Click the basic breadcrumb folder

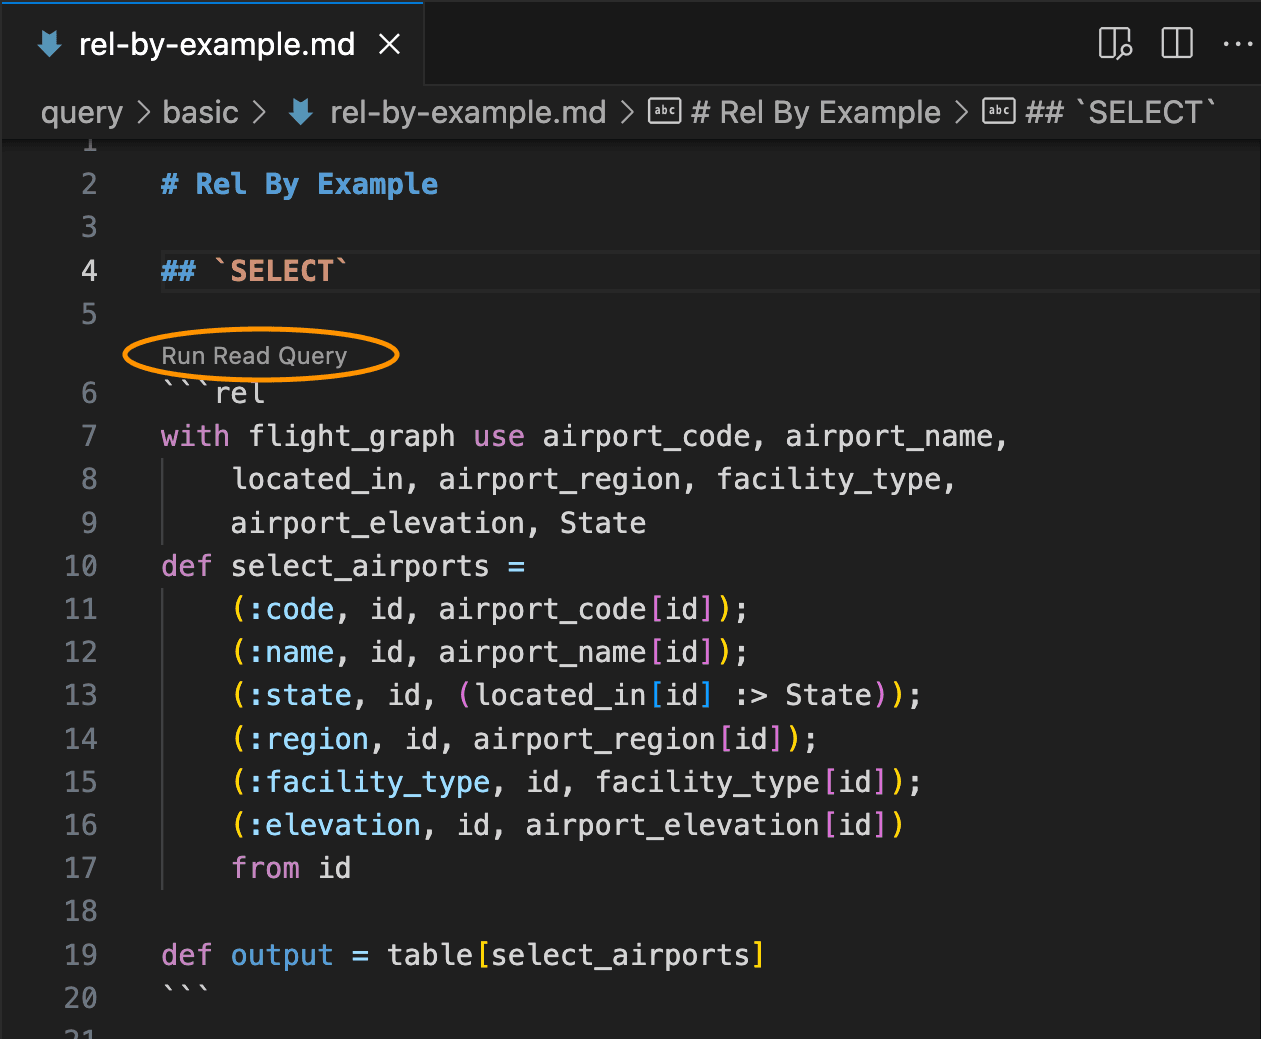(x=201, y=112)
